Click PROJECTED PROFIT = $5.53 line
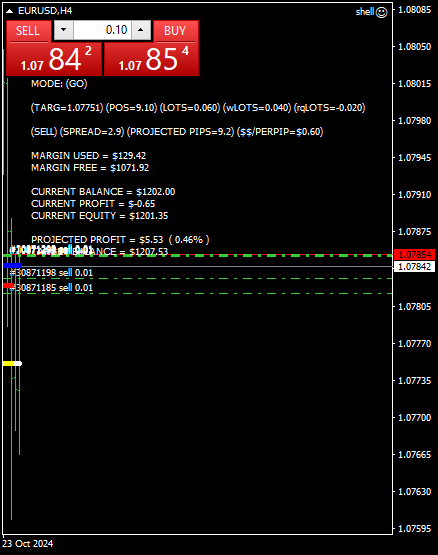The width and height of the screenshot is (438, 555). [120, 240]
